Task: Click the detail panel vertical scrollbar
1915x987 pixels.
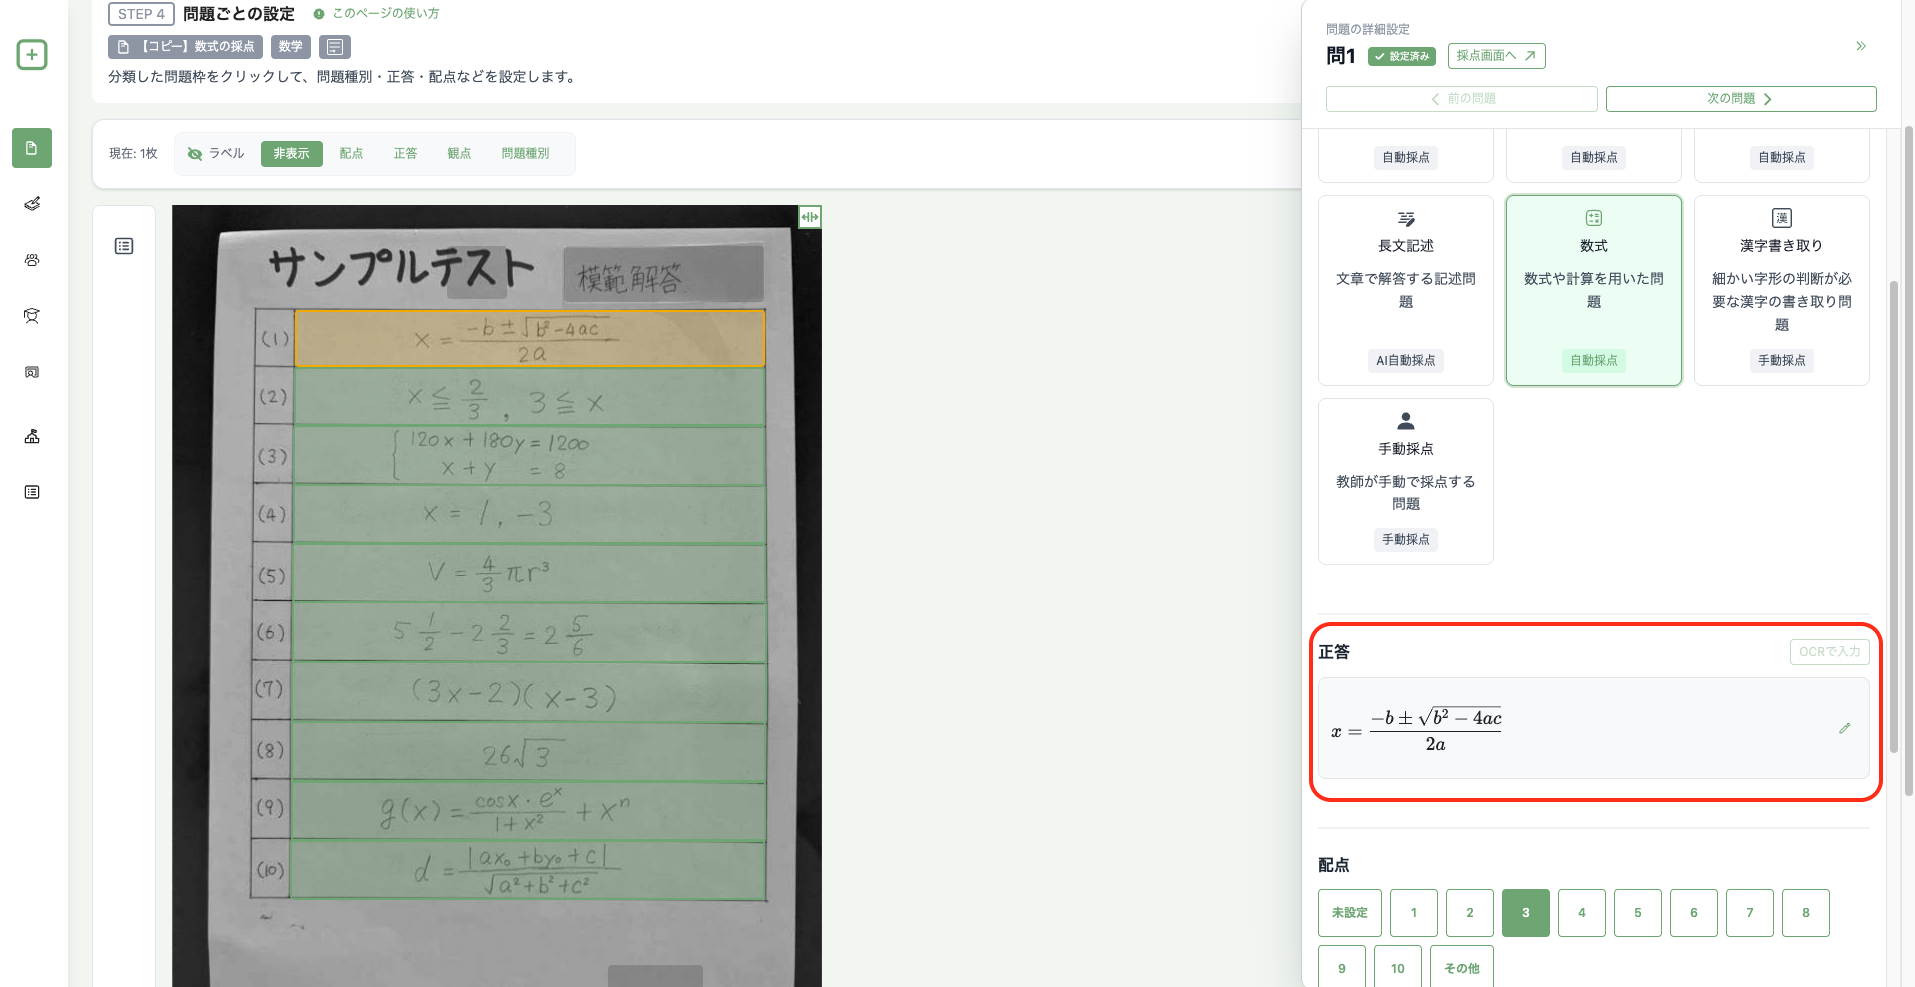Action: [x=1894, y=517]
